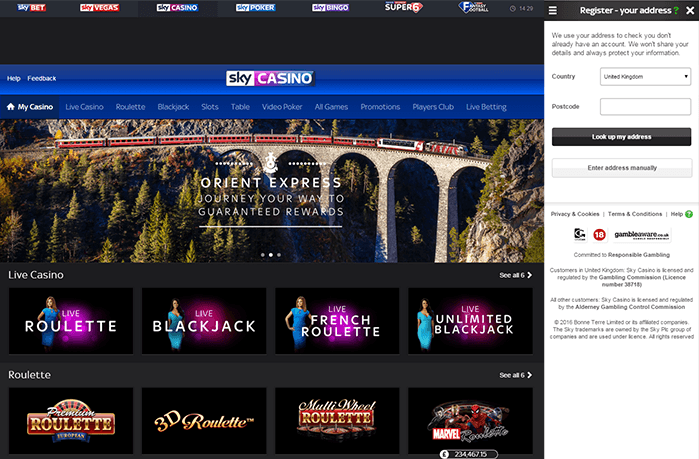Open Video Poker nav item
699x459 pixels.
[x=282, y=107]
